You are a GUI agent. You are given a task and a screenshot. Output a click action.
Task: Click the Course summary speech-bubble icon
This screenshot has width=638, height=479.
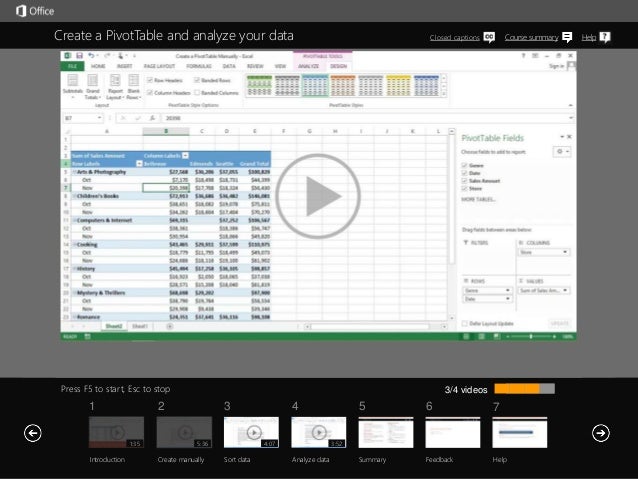point(567,37)
